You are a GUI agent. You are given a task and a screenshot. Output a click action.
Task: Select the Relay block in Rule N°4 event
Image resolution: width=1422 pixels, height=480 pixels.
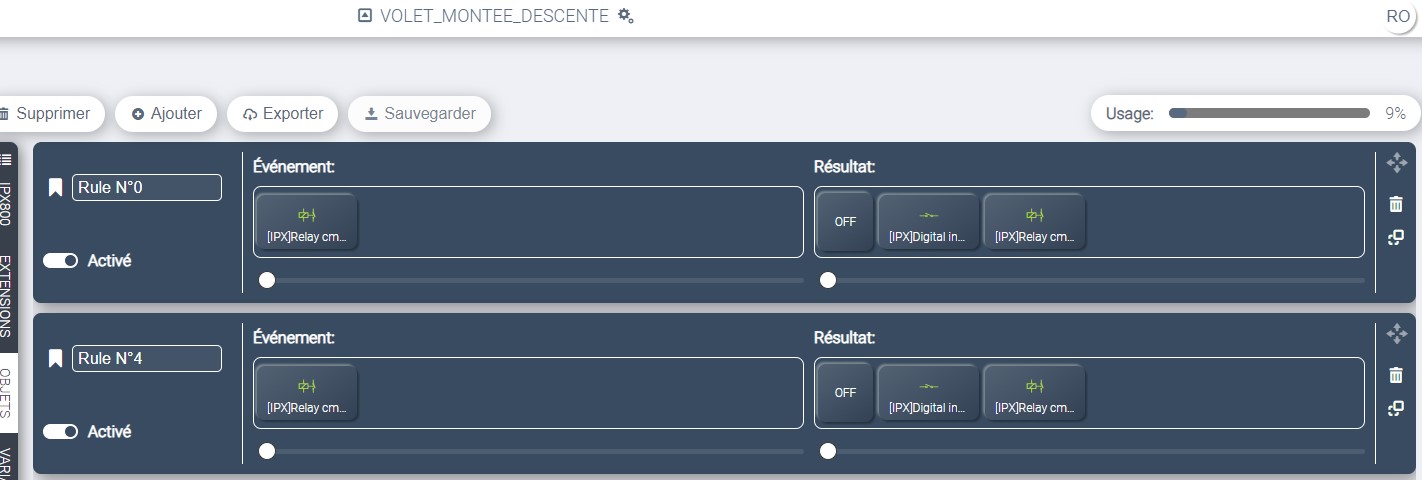coord(306,392)
